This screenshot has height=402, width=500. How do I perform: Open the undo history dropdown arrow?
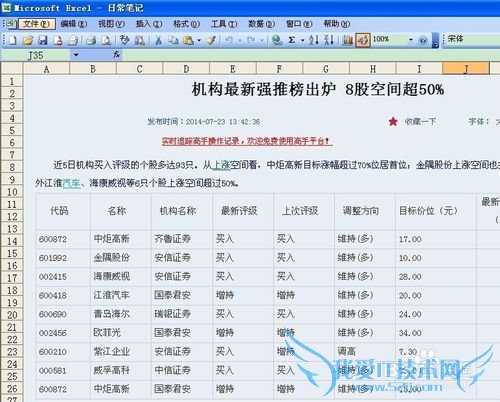240,40
